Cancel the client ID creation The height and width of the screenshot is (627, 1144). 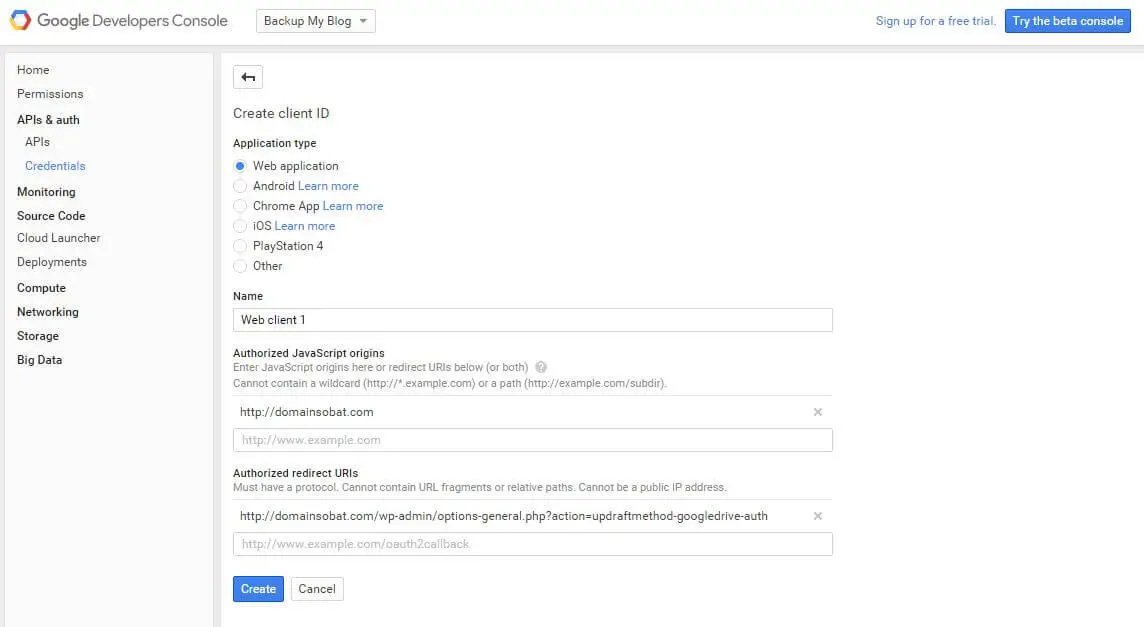316,588
